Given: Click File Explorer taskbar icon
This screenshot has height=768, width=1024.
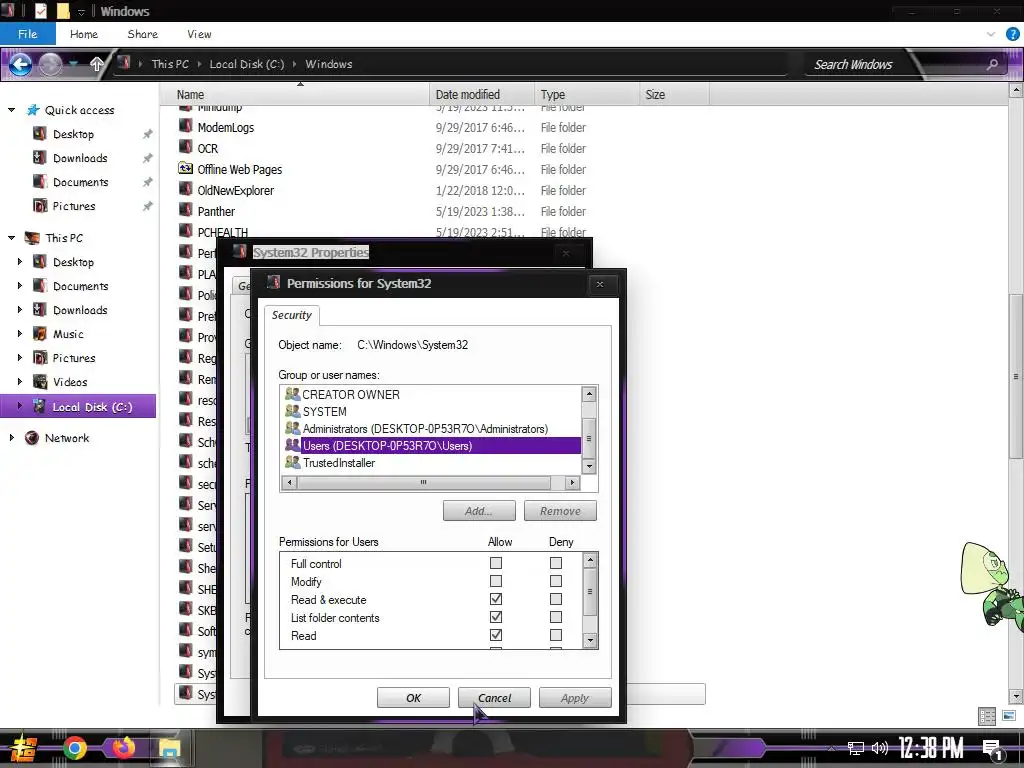Looking at the screenshot, I should point(169,748).
